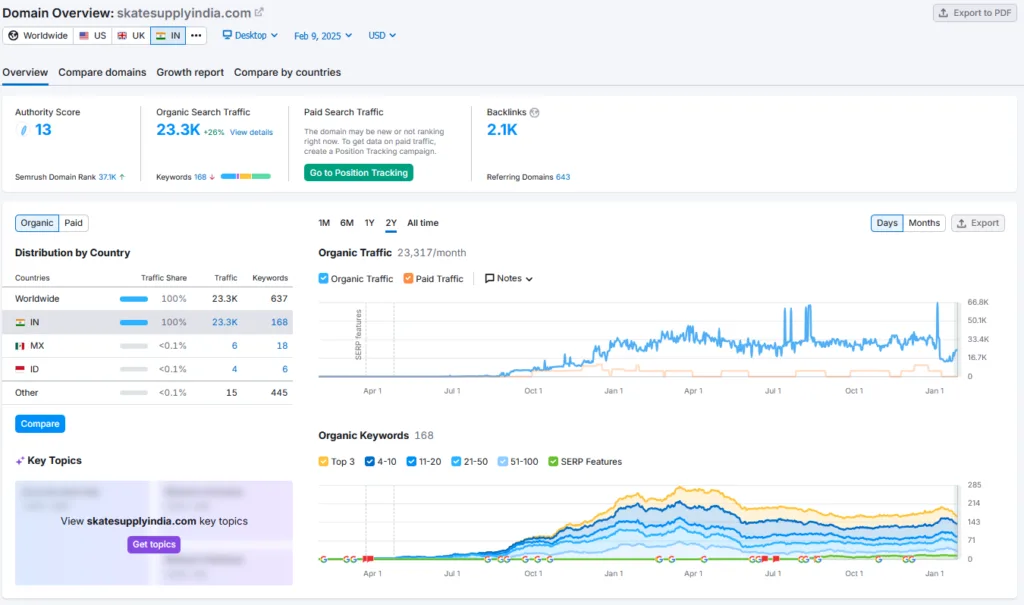Uncheck the Top 3 keywords checkbox
Image resolution: width=1024 pixels, height=605 pixels.
pyautogui.click(x=323, y=461)
